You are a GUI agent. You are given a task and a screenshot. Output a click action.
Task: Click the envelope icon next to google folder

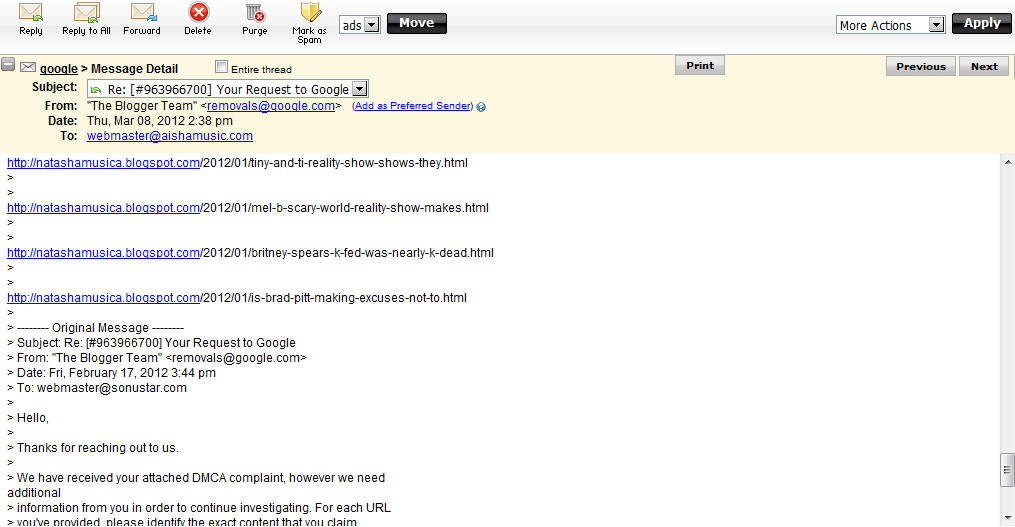[x=28, y=67]
